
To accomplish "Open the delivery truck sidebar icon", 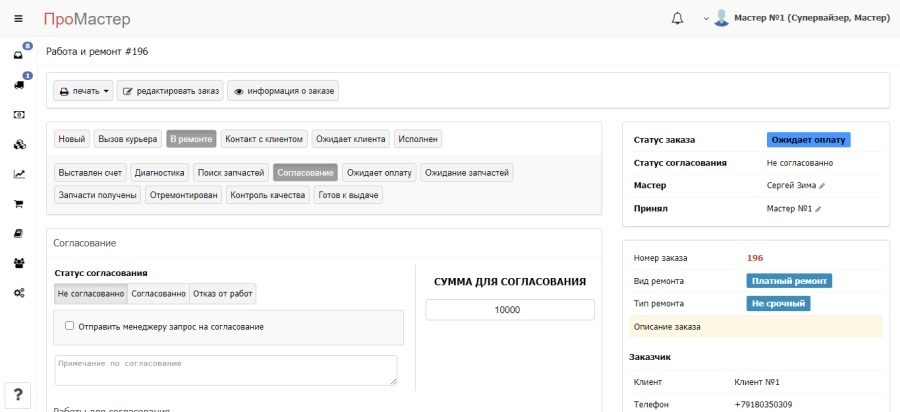I will [18, 85].
